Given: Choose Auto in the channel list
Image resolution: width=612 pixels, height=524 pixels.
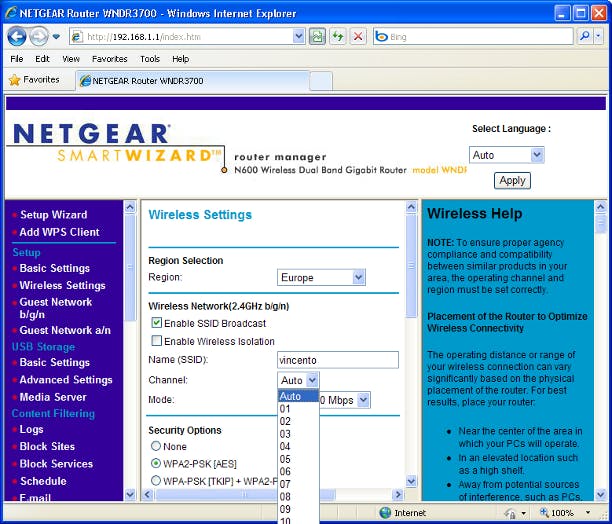Looking at the screenshot, I should click(298, 396).
